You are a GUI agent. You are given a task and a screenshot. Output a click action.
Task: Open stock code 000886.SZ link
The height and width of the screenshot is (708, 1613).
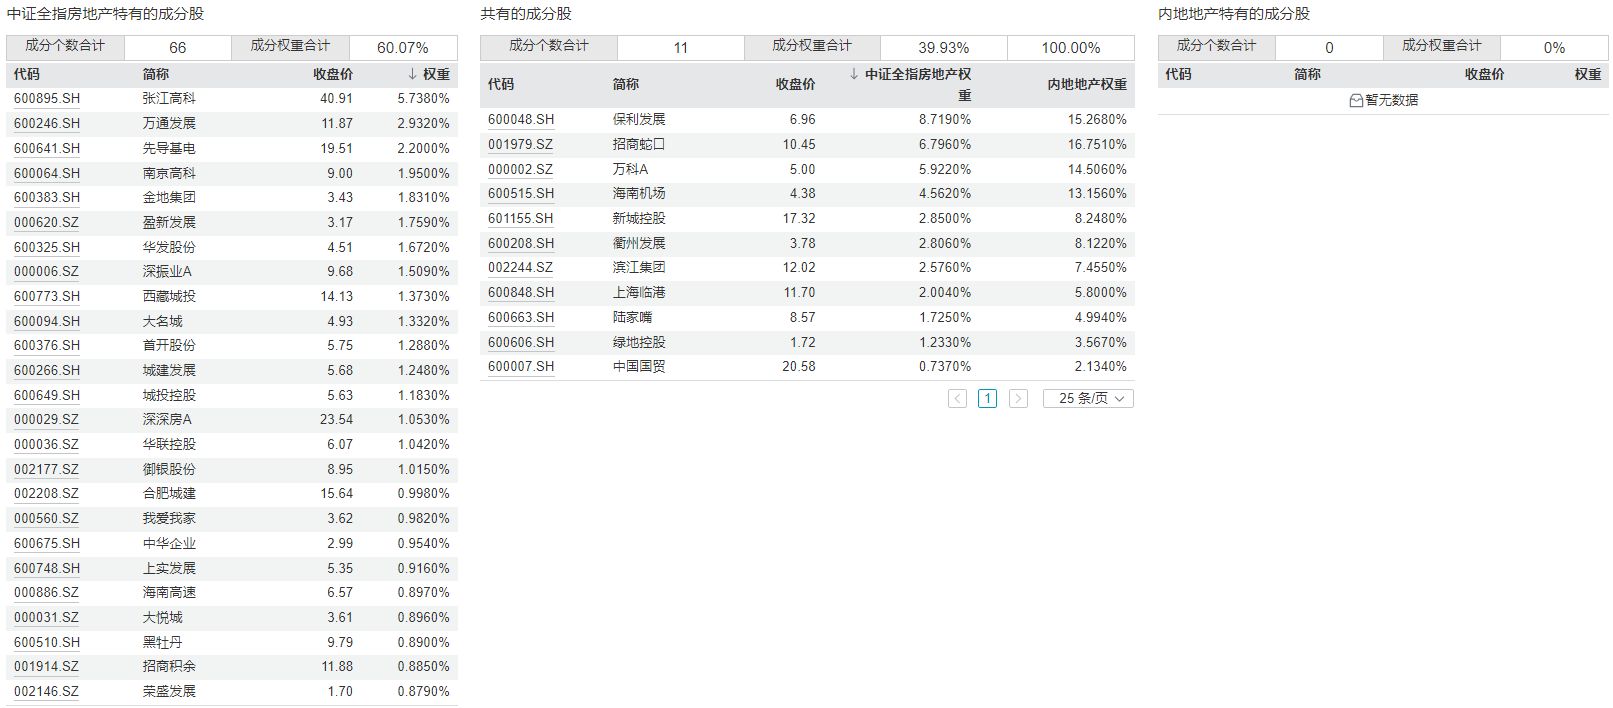tap(46, 592)
